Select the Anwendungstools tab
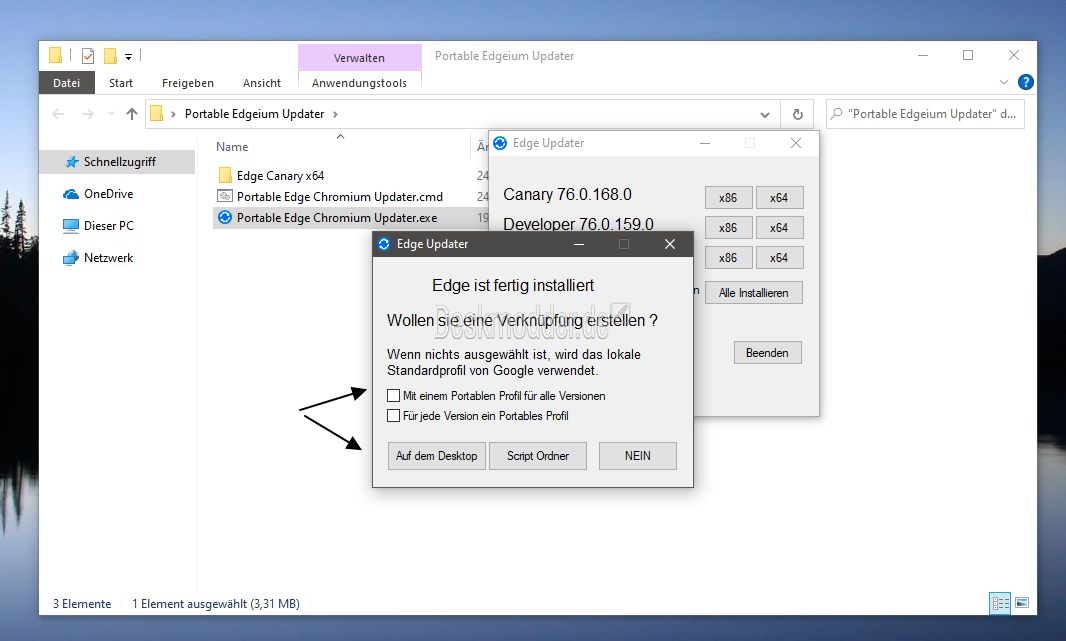 [359, 83]
